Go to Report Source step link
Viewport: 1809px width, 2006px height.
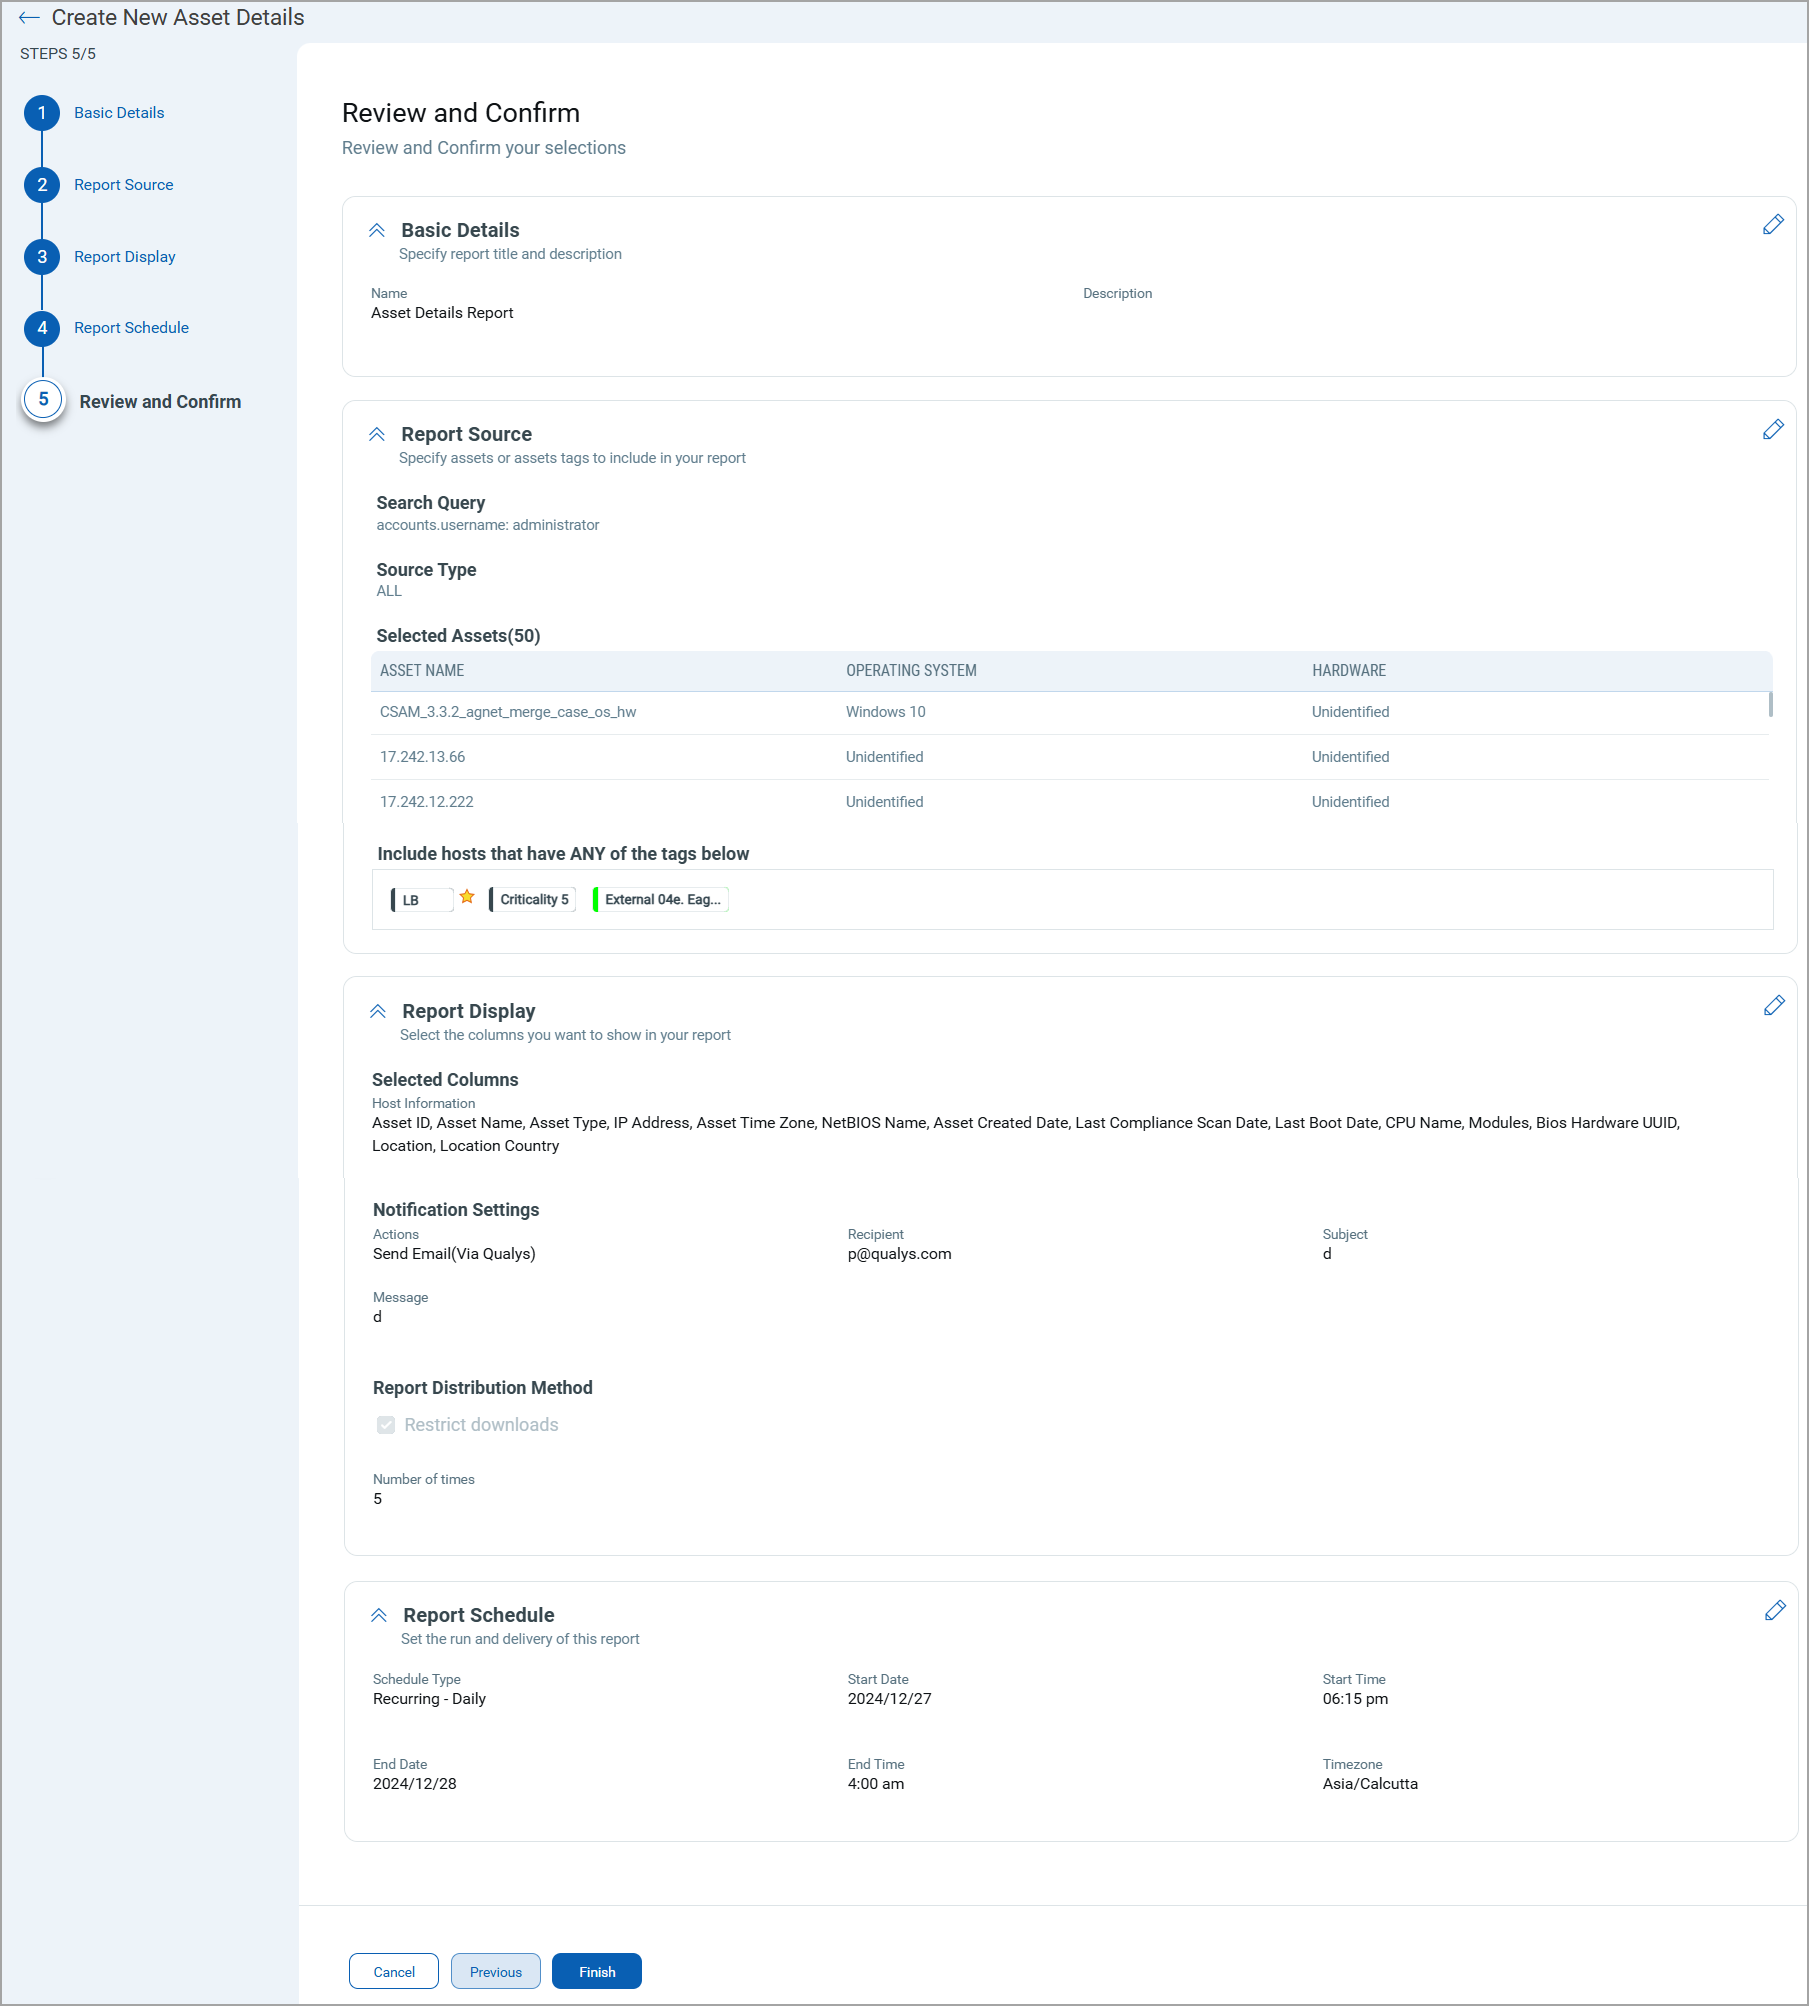(x=124, y=185)
